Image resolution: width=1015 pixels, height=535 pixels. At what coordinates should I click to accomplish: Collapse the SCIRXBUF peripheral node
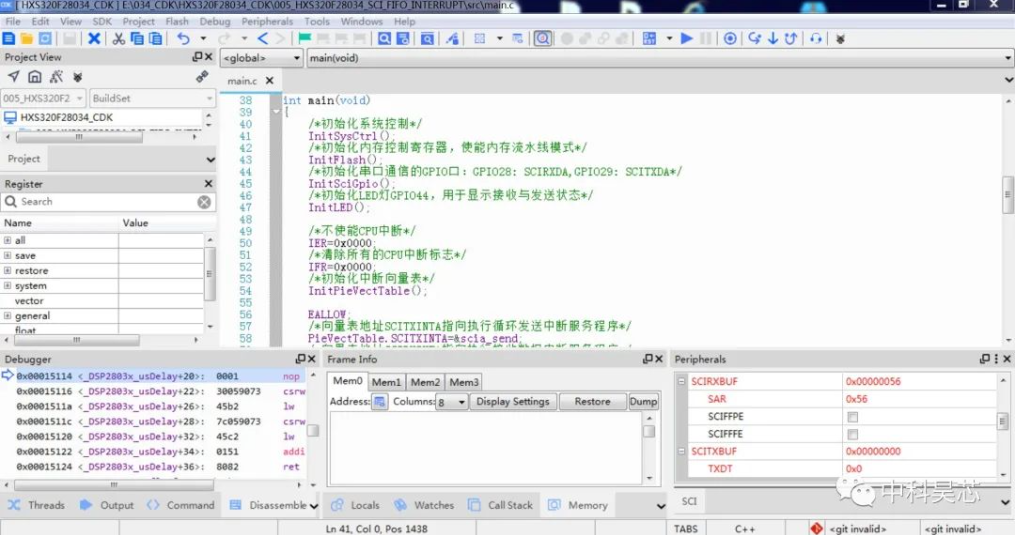682,381
